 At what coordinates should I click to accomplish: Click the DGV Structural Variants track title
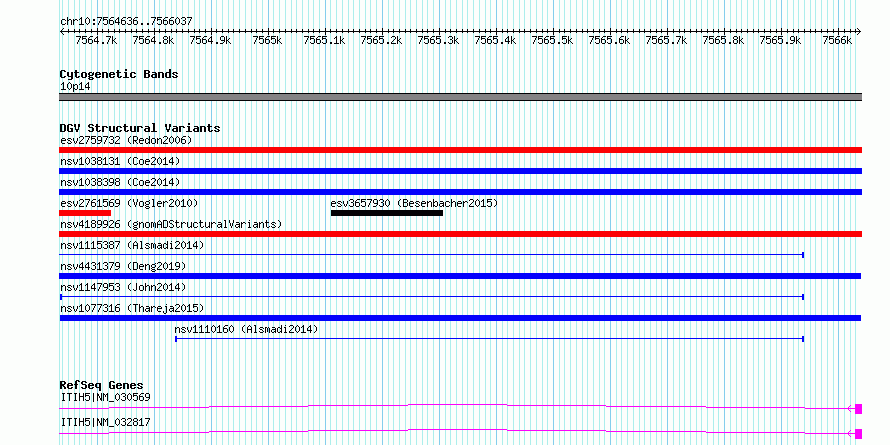click(140, 128)
